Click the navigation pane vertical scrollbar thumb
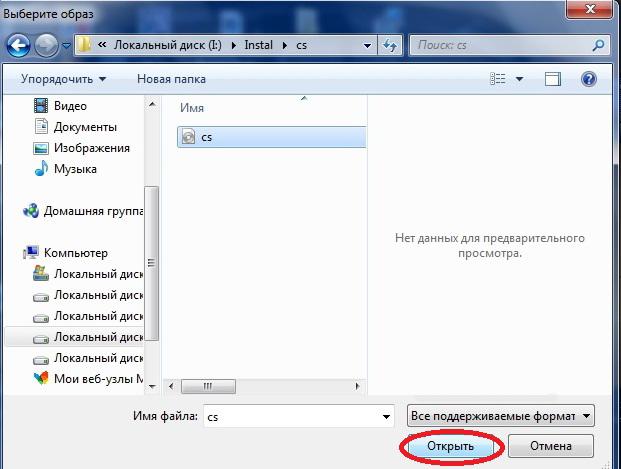Screen dimensions: 621x469 pos(152,263)
